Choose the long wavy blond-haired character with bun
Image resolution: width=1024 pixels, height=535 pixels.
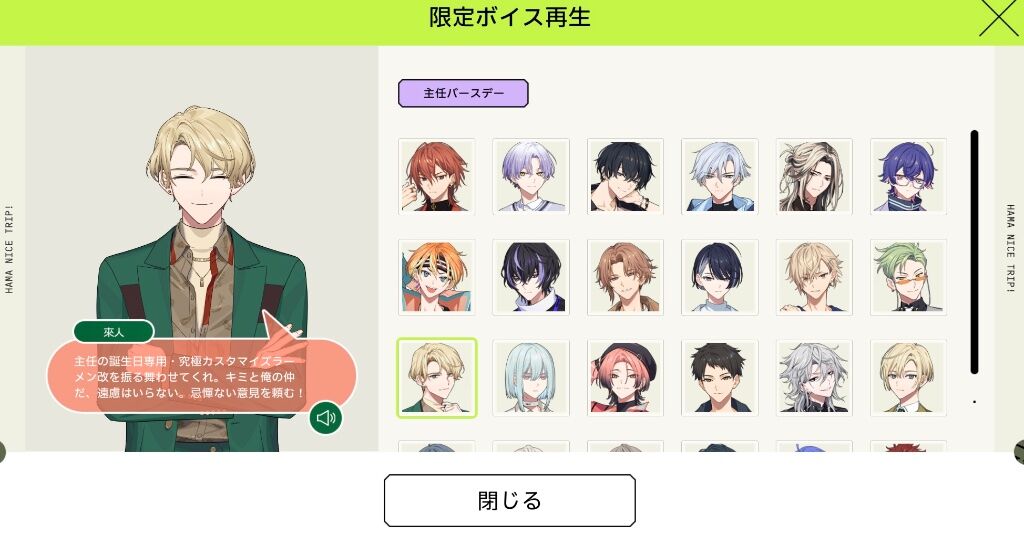coord(814,176)
